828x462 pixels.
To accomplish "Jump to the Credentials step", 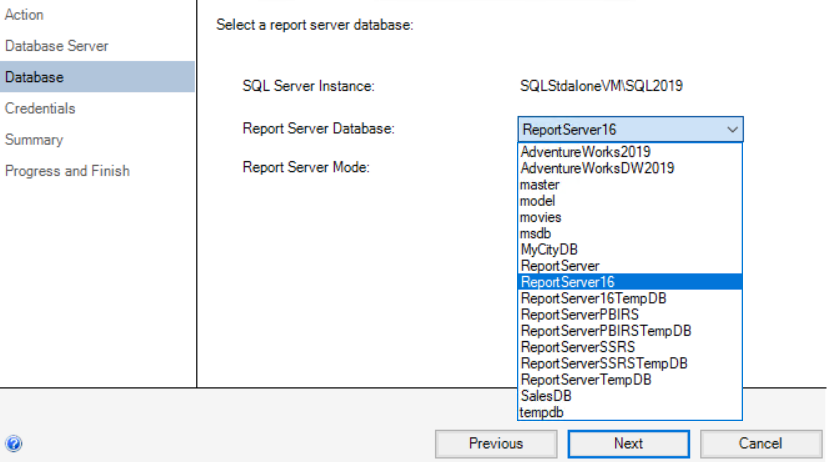I will pos(97,108).
